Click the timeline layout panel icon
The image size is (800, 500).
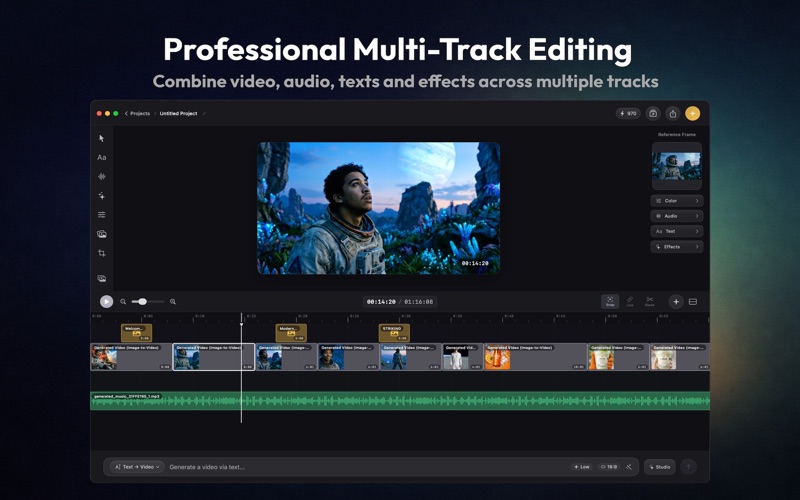click(x=693, y=302)
